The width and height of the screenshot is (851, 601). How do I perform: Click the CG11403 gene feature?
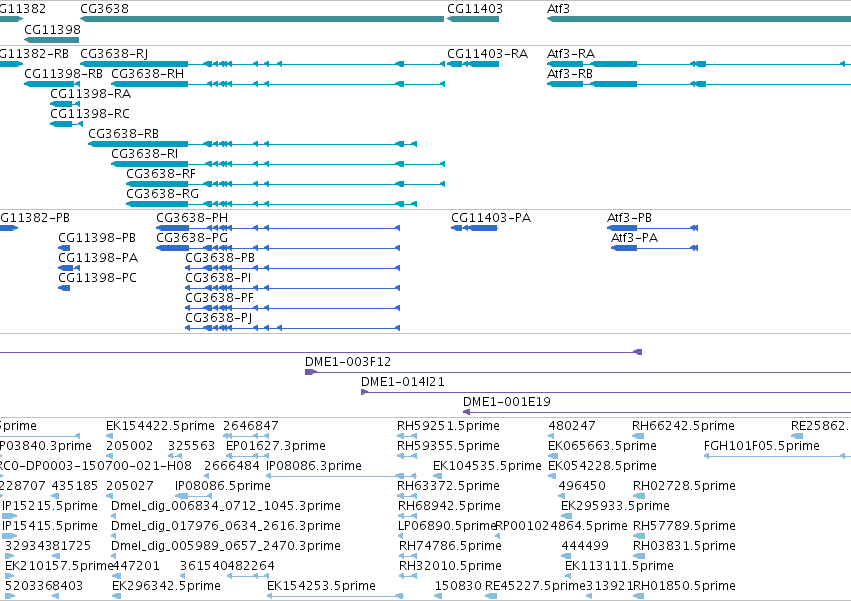click(x=473, y=19)
